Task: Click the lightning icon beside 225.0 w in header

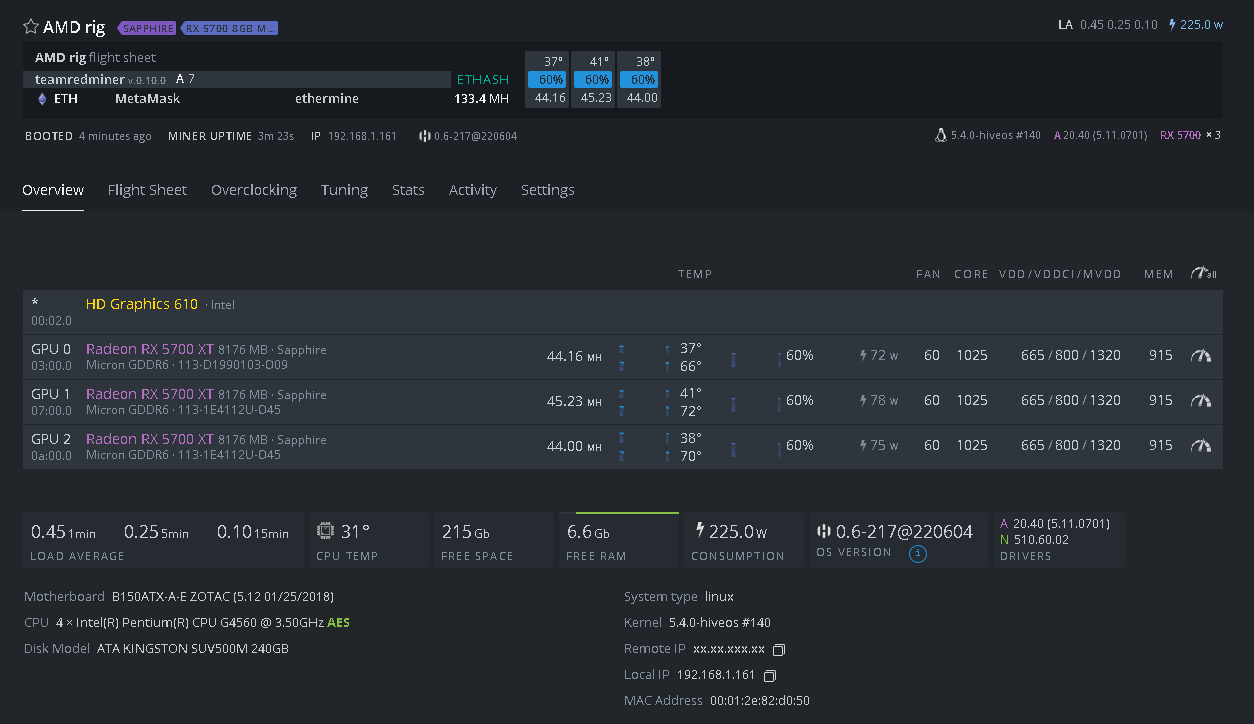Action: pos(1172,24)
